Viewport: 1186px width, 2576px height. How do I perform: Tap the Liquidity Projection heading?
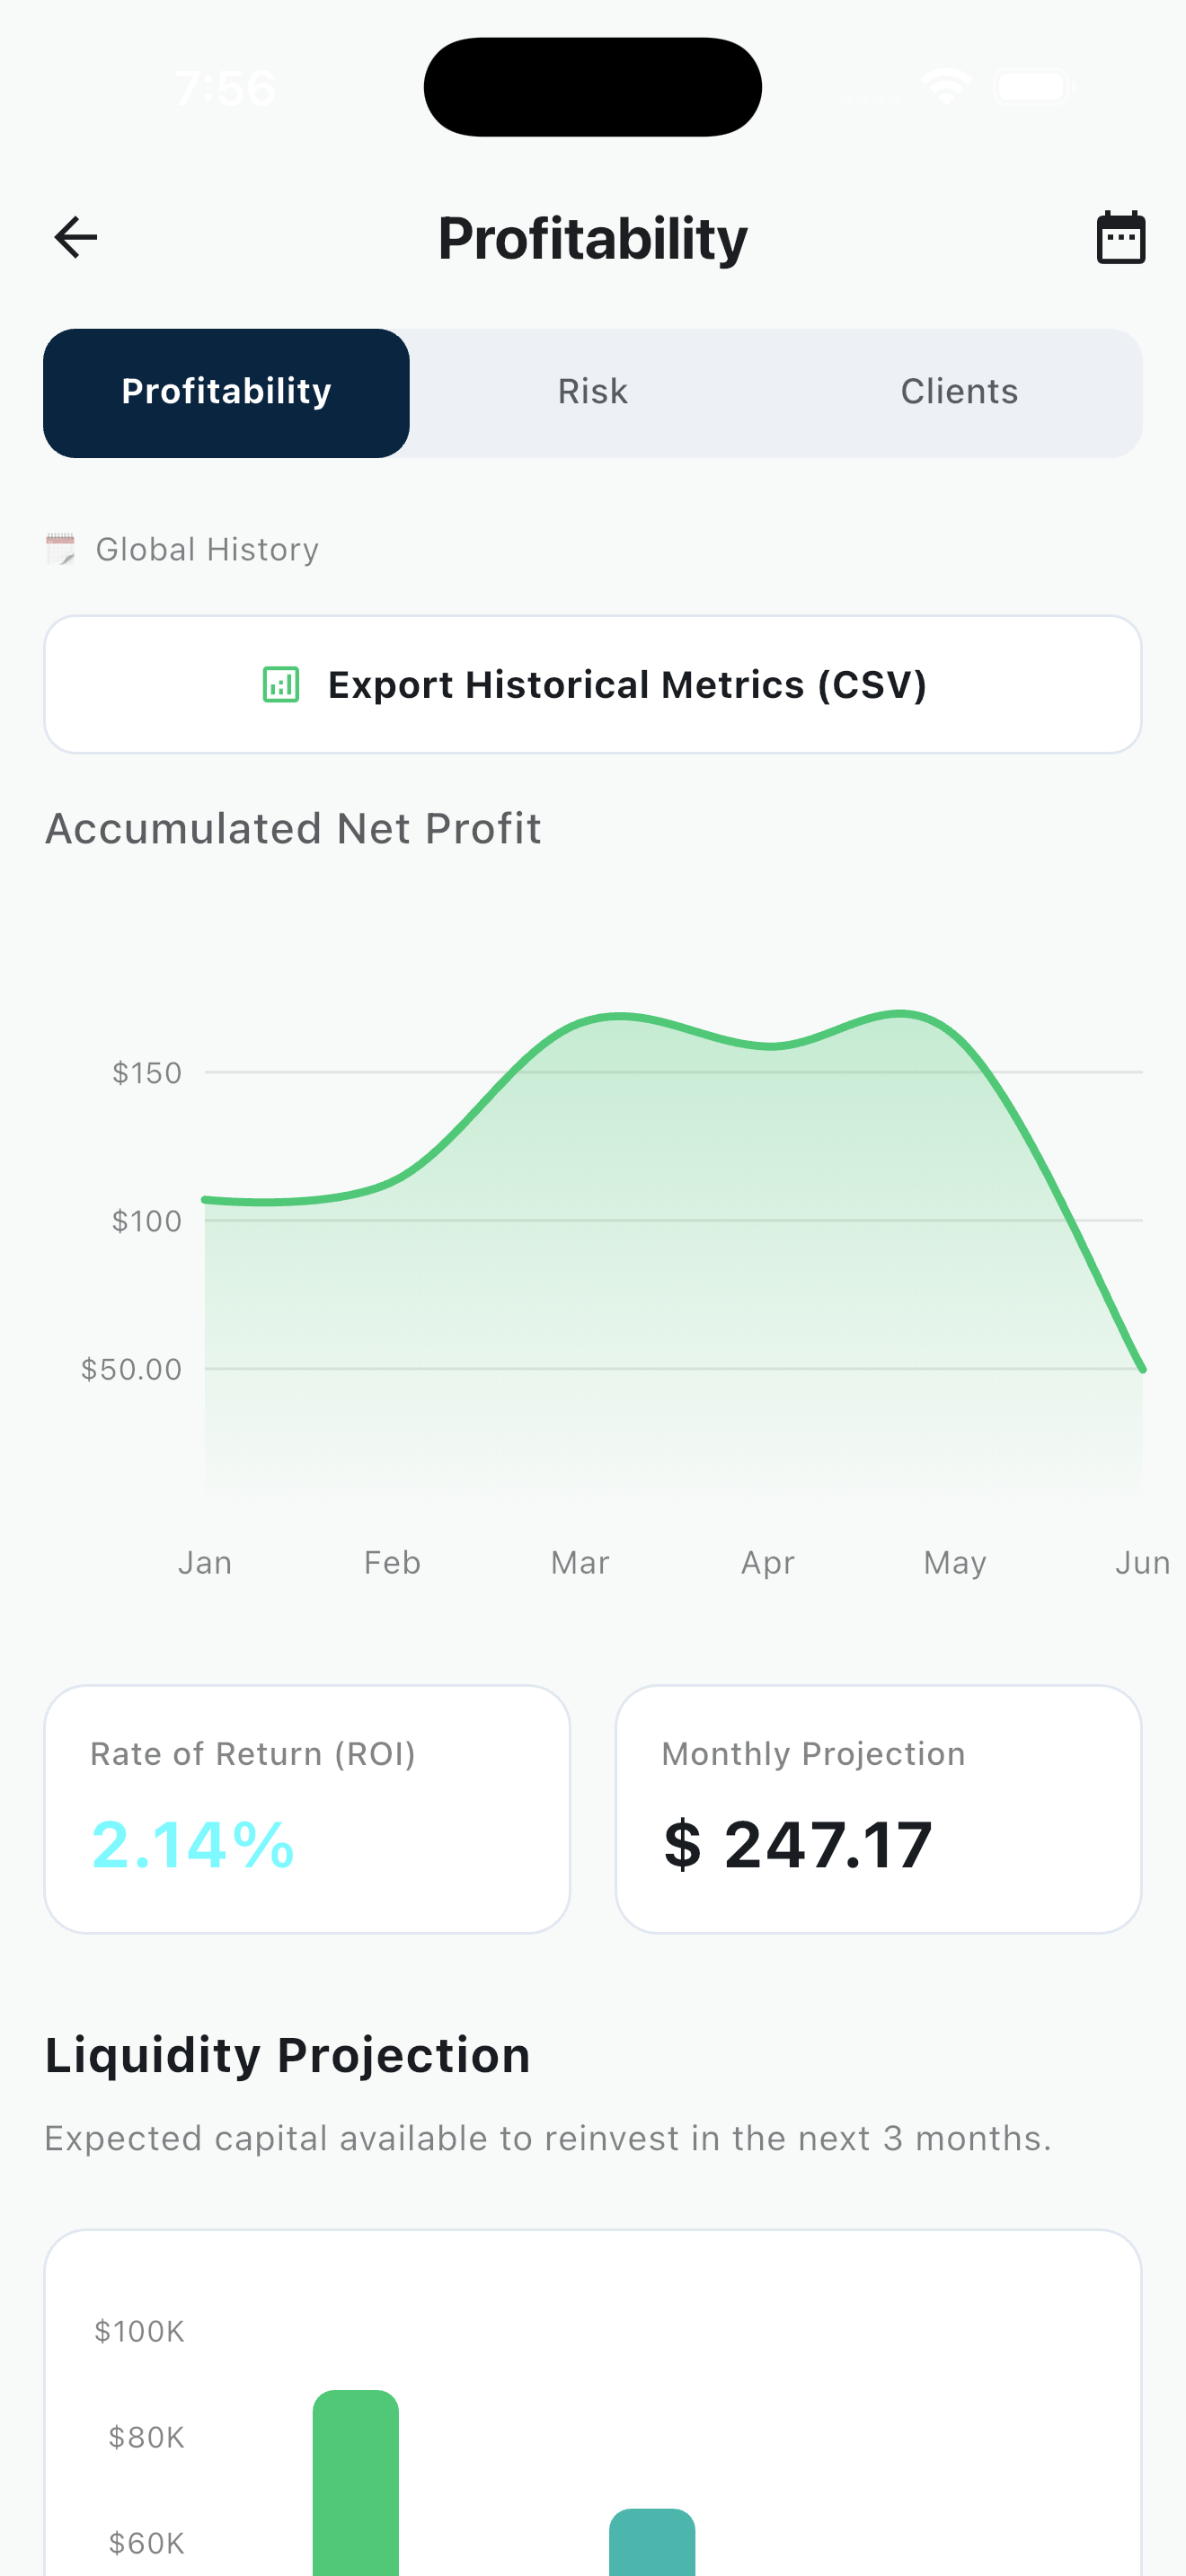tap(288, 2056)
